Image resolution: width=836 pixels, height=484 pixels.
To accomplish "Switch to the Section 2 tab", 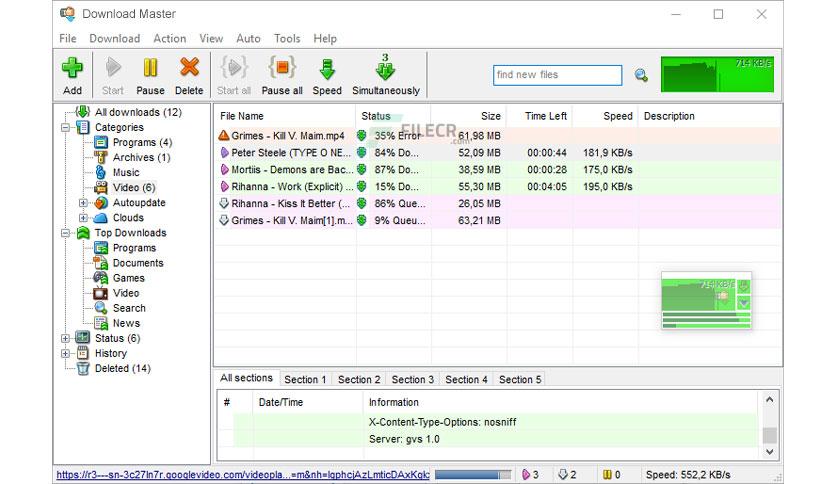I will tap(359, 380).
